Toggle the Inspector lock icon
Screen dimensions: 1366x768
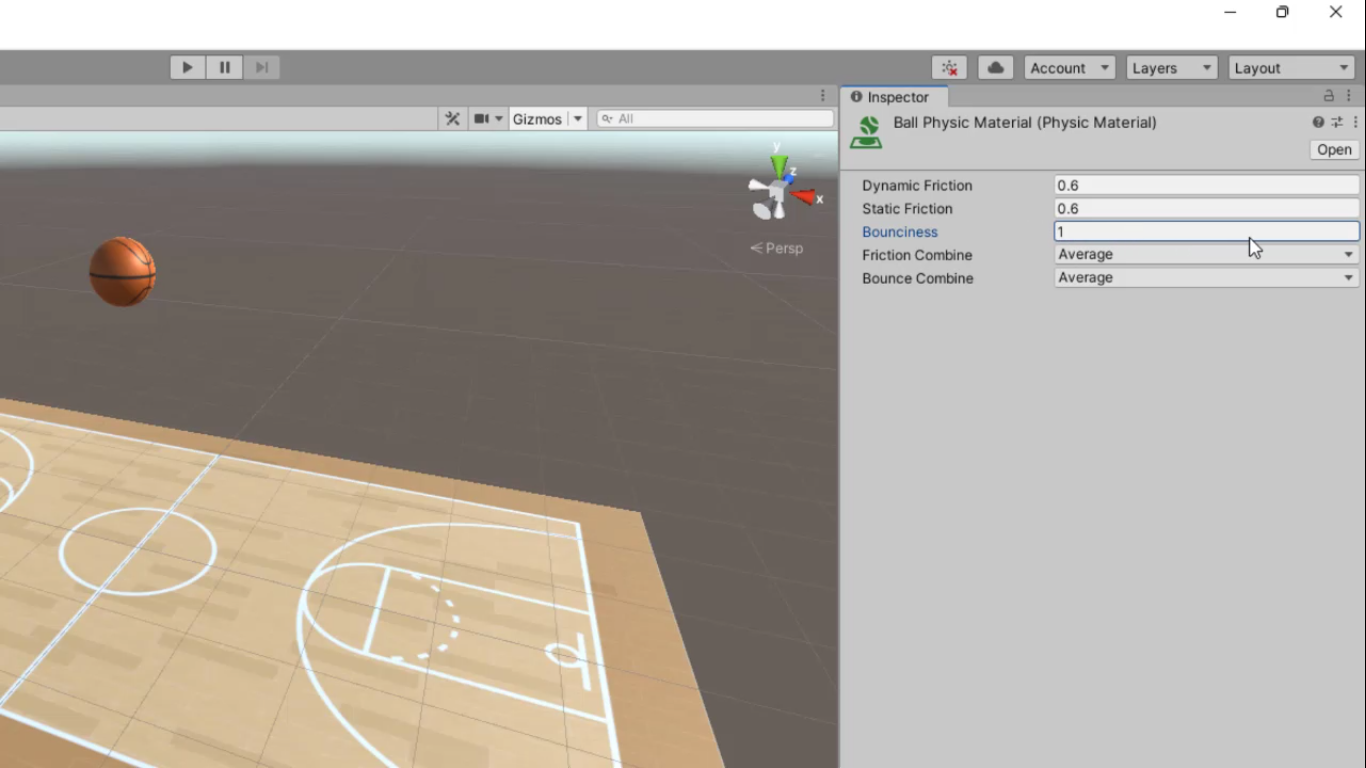[1329, 96]
